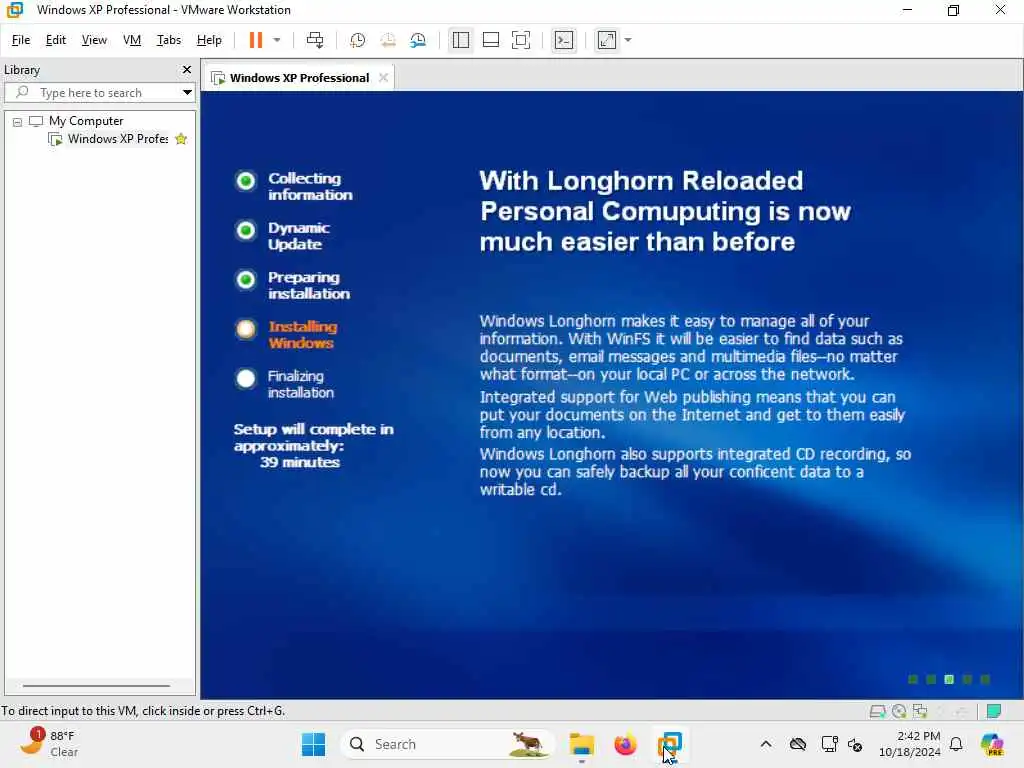The width and height of the screenshot is (1024, 768).
Task: Toggle the favorite star on Windows XP
Action: tap(182, 139)
